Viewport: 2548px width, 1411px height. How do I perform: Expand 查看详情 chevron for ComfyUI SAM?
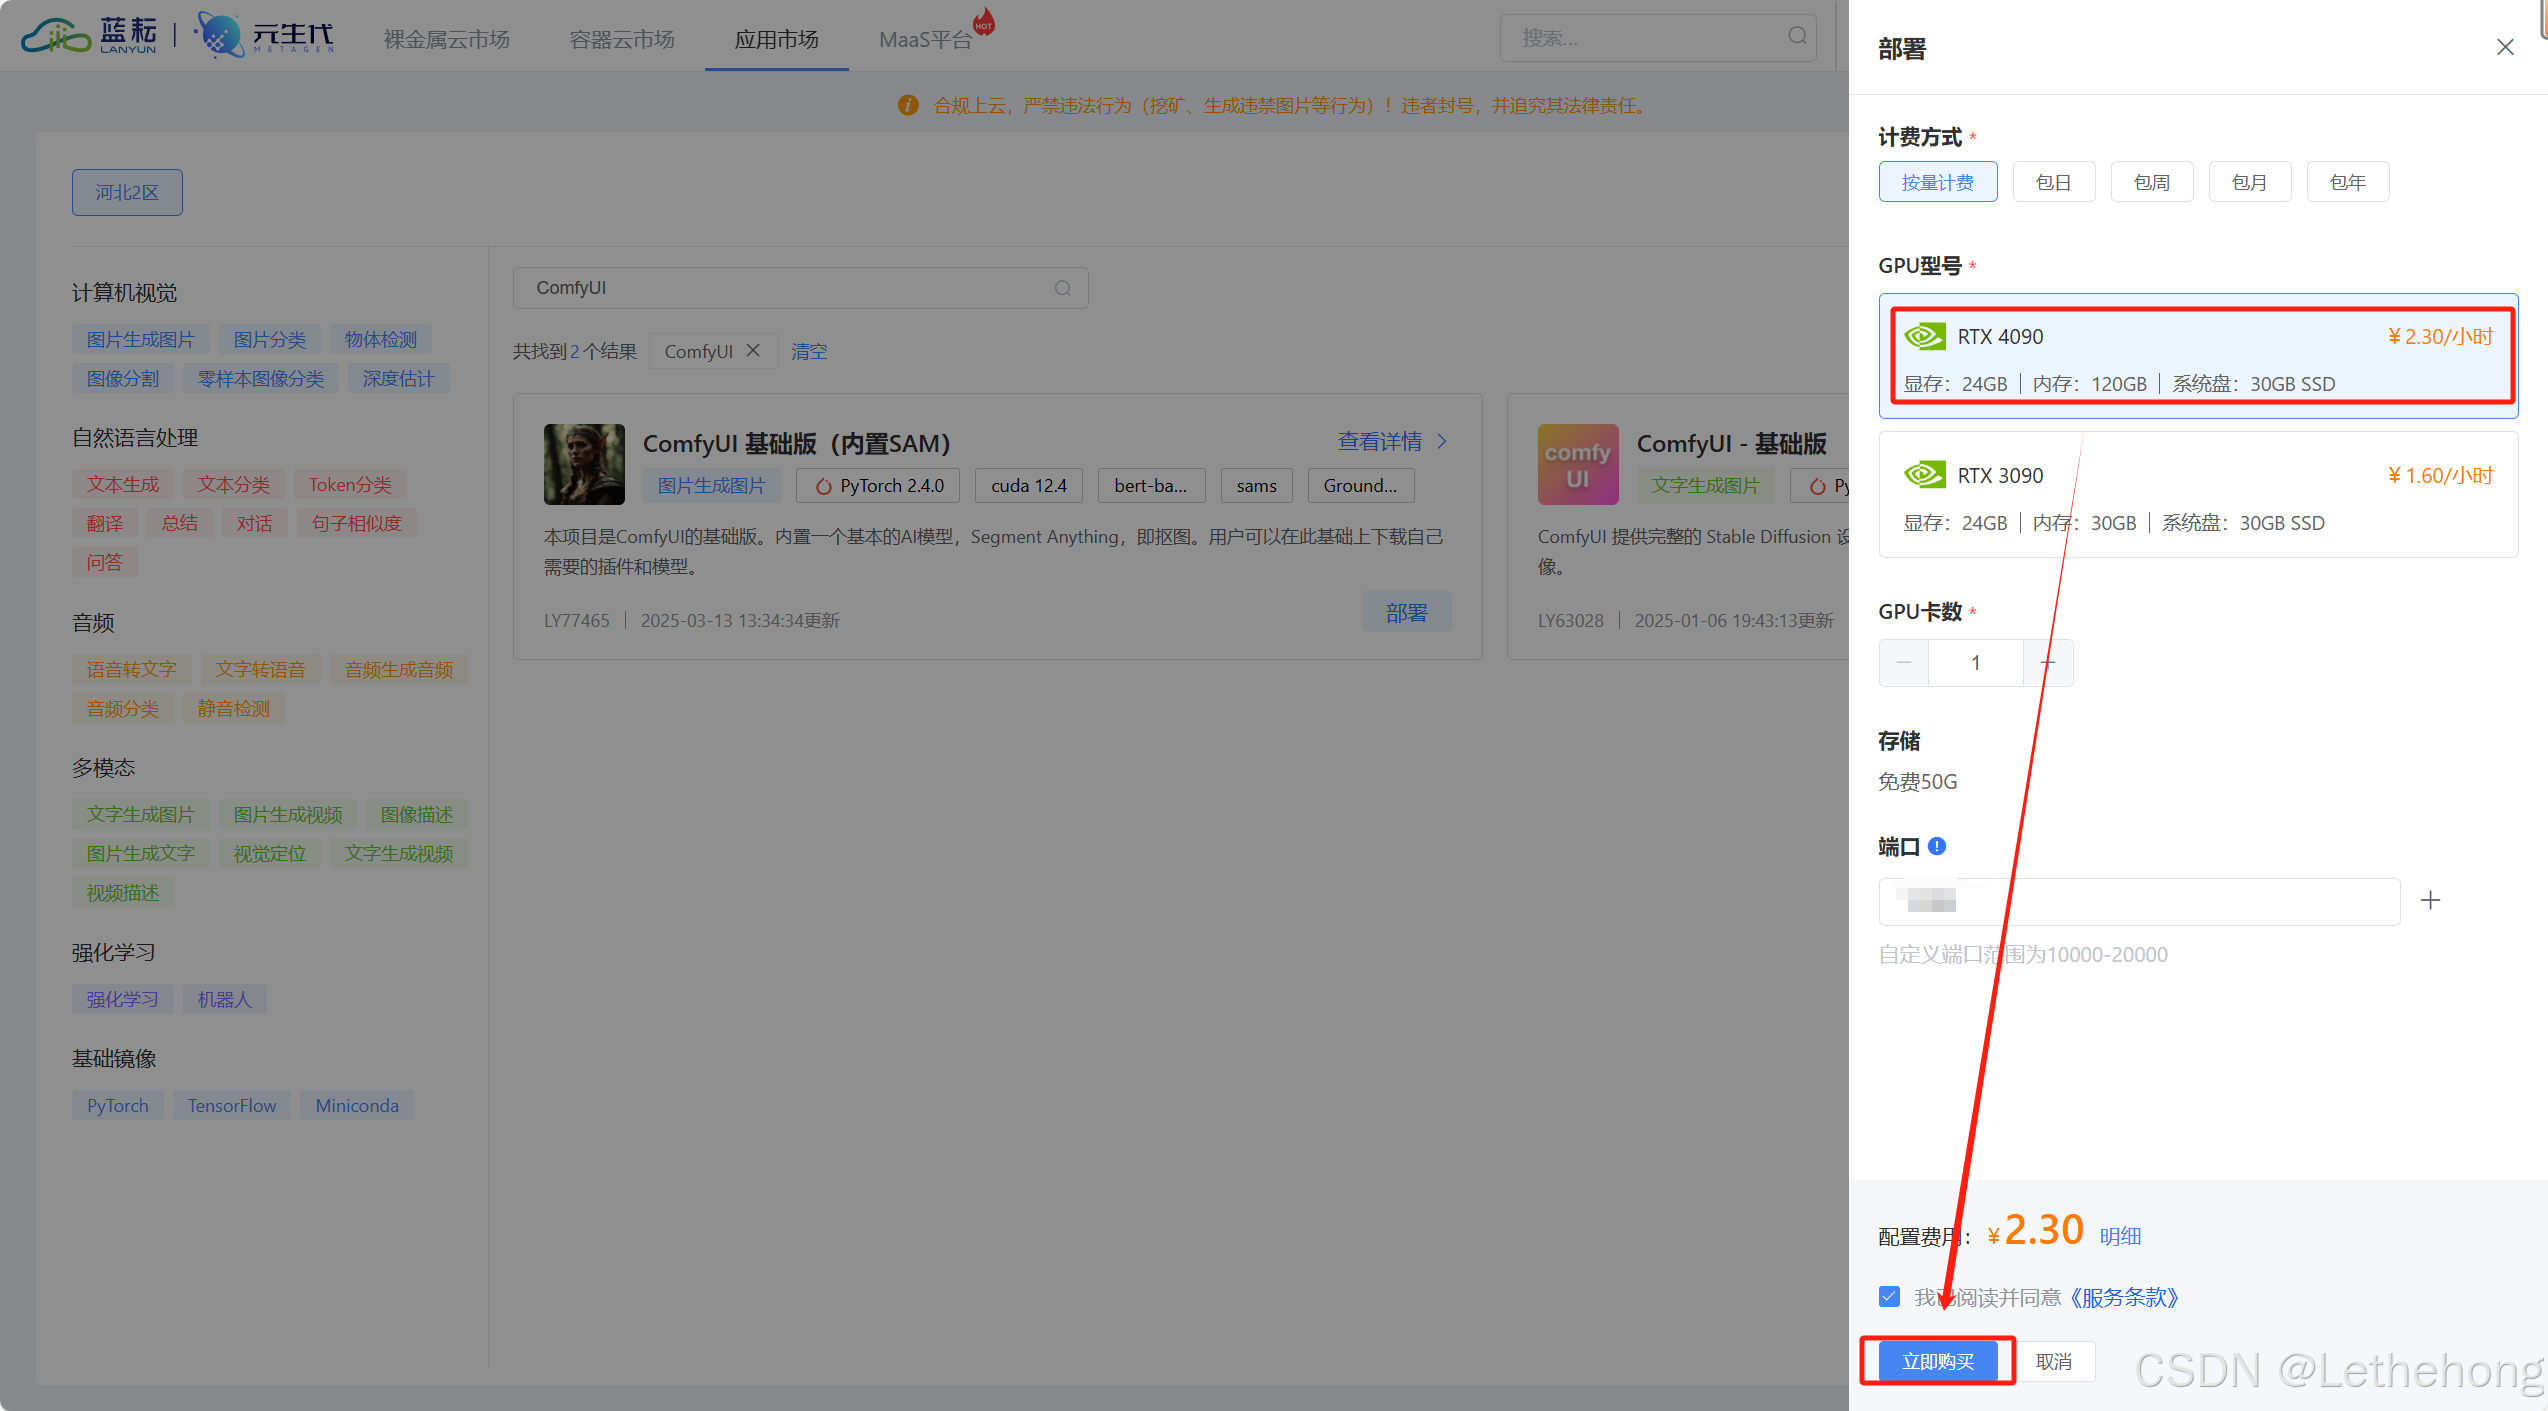tap(1442, 441)
